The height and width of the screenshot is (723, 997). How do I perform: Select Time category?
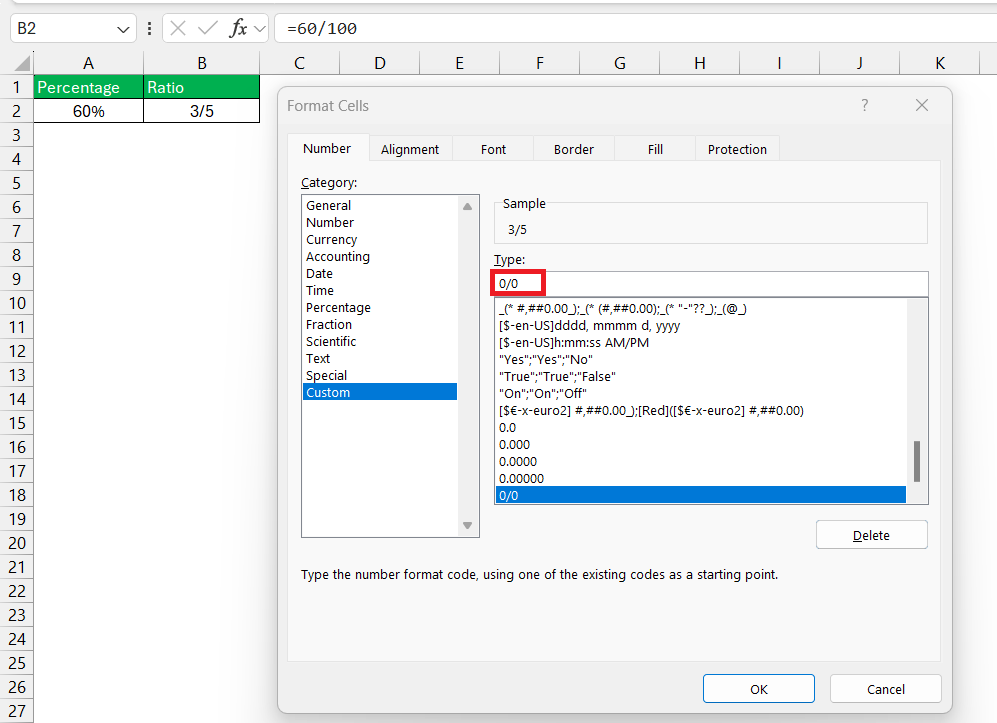pyautogui.click(x=380, y=290)
